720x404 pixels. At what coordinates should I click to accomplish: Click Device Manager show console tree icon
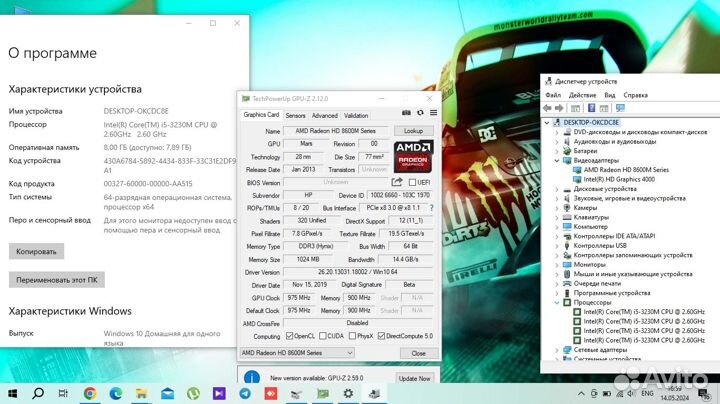point(575,108)
